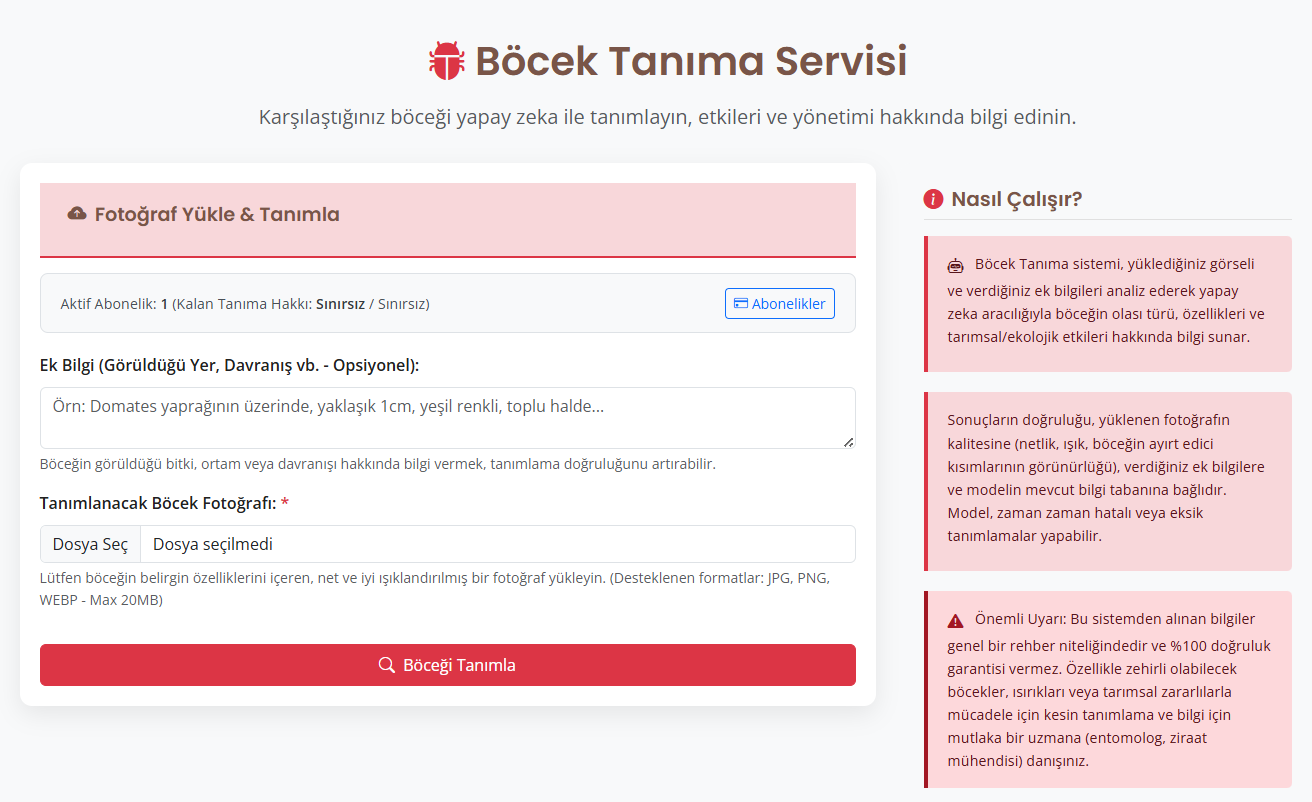
Task: Click the magnifier icon on Böceği Tanımla
Action: pos(387,665)
